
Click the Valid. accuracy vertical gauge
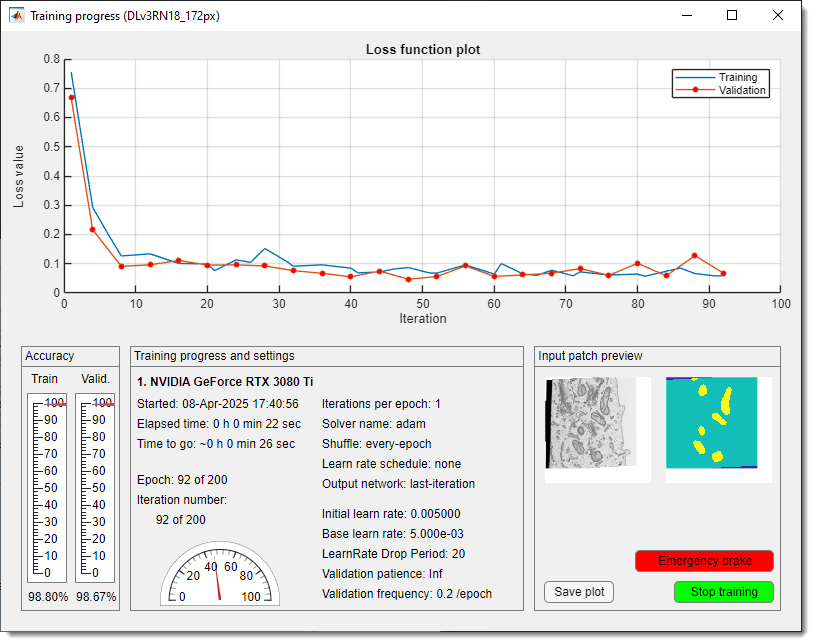tap(95, 487)
